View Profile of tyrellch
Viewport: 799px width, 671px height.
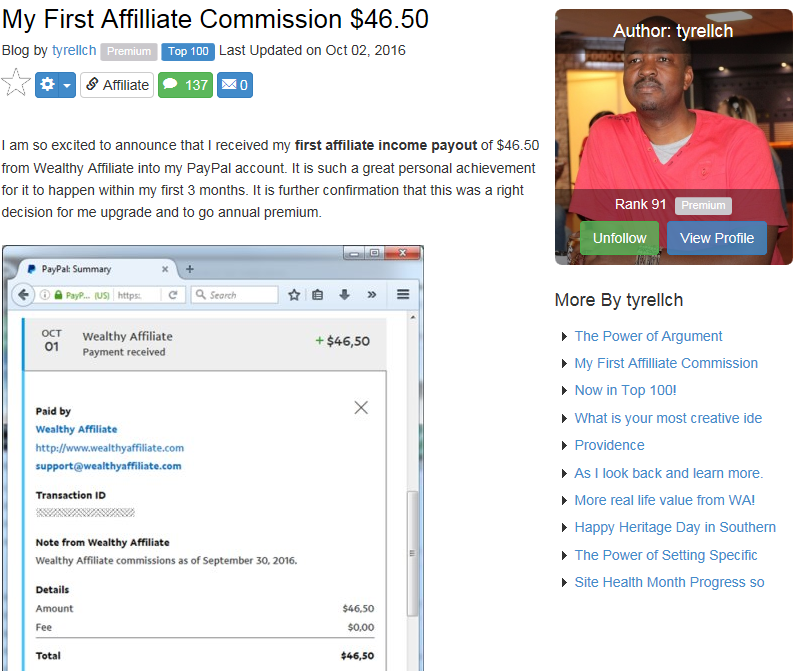716,238
